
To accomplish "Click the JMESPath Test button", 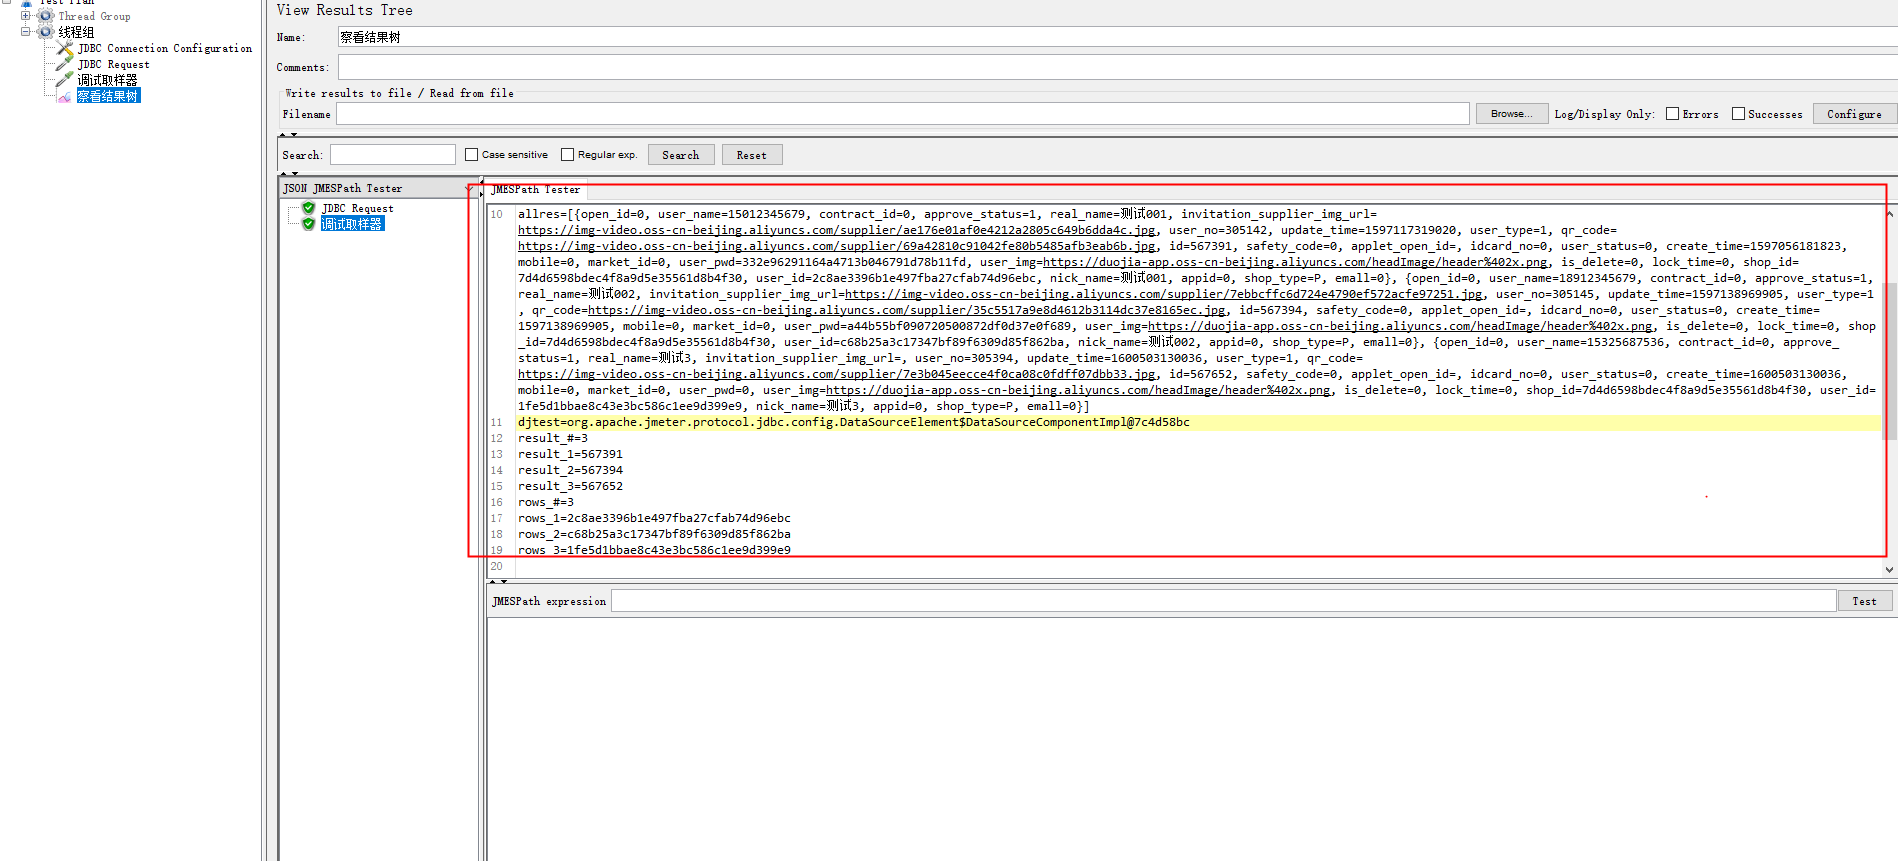I will click(x=1865, y=601).
